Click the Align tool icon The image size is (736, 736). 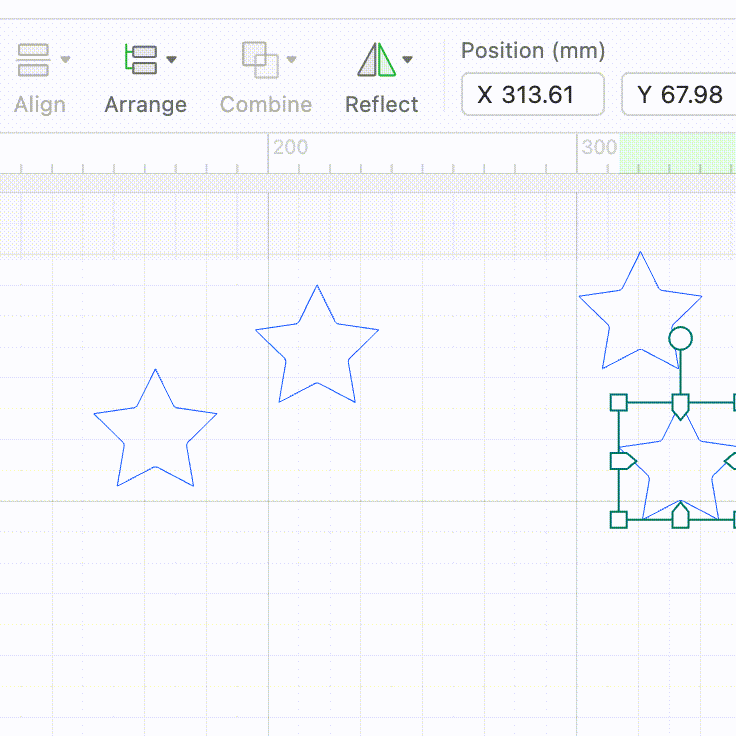click(33, 60)
